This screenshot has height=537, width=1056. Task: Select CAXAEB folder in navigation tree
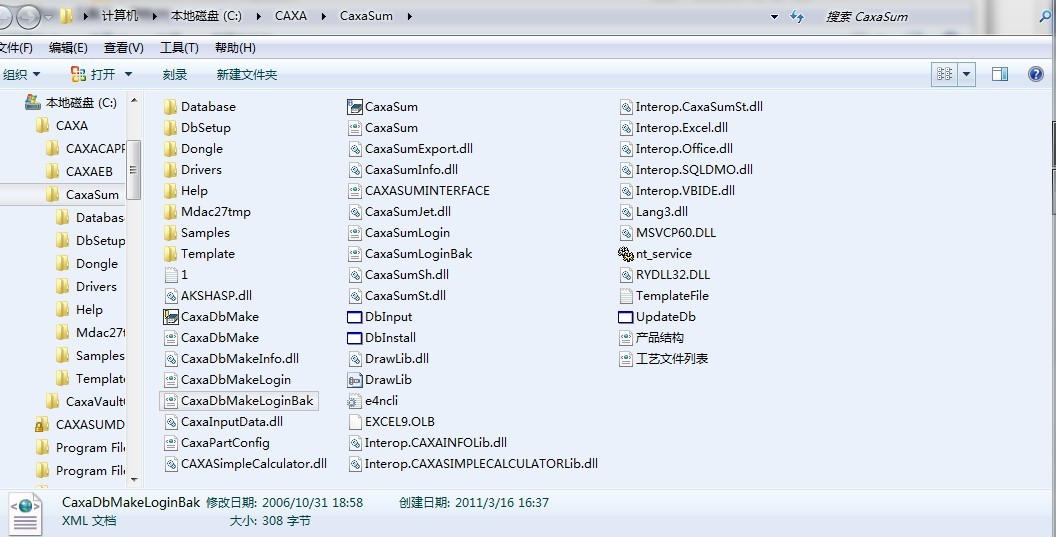coord(88,172)
